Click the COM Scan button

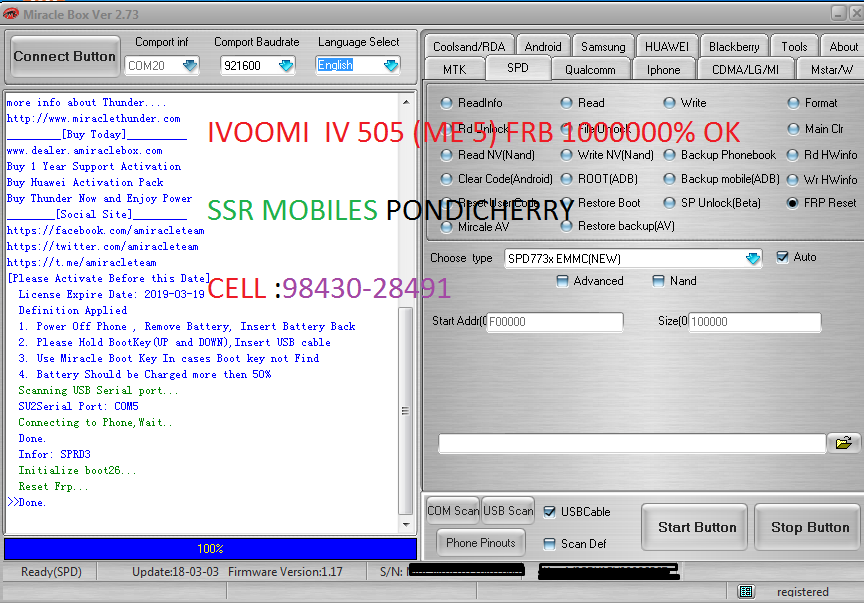click(453, 511)
